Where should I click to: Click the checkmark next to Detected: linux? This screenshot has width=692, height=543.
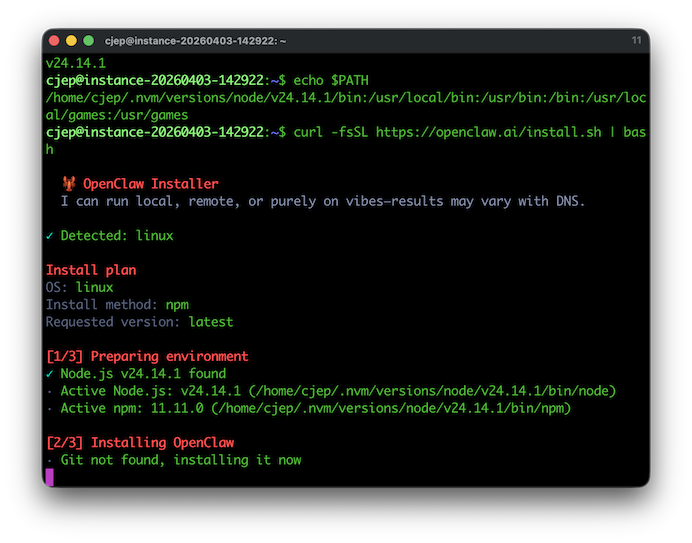click(50, 236)
